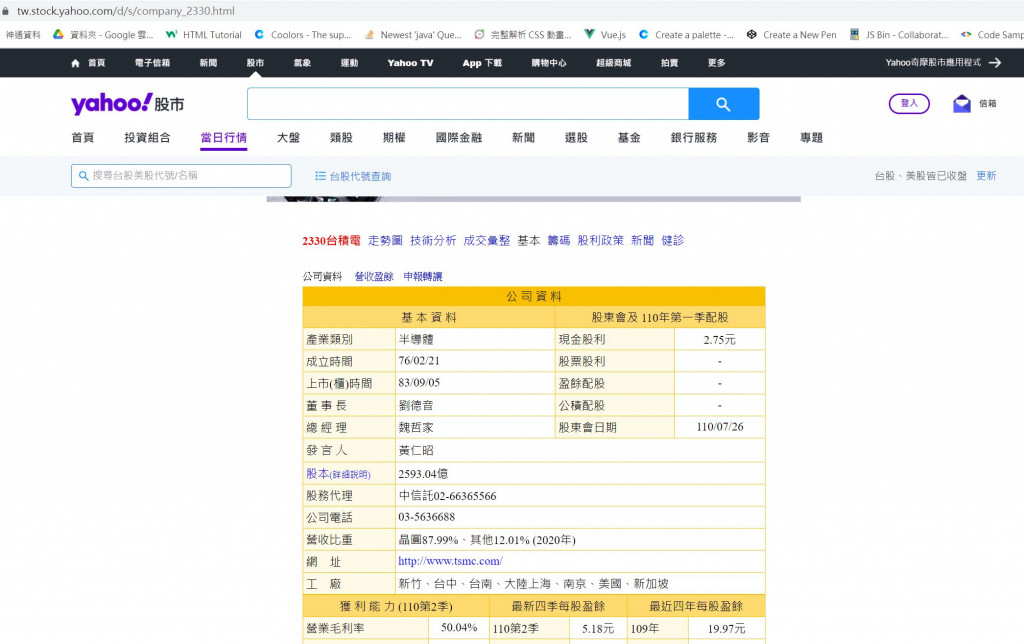Open the JS Bin bookmark
The width and height of the screenshot is (1024, 644).
tap(899, 35)
